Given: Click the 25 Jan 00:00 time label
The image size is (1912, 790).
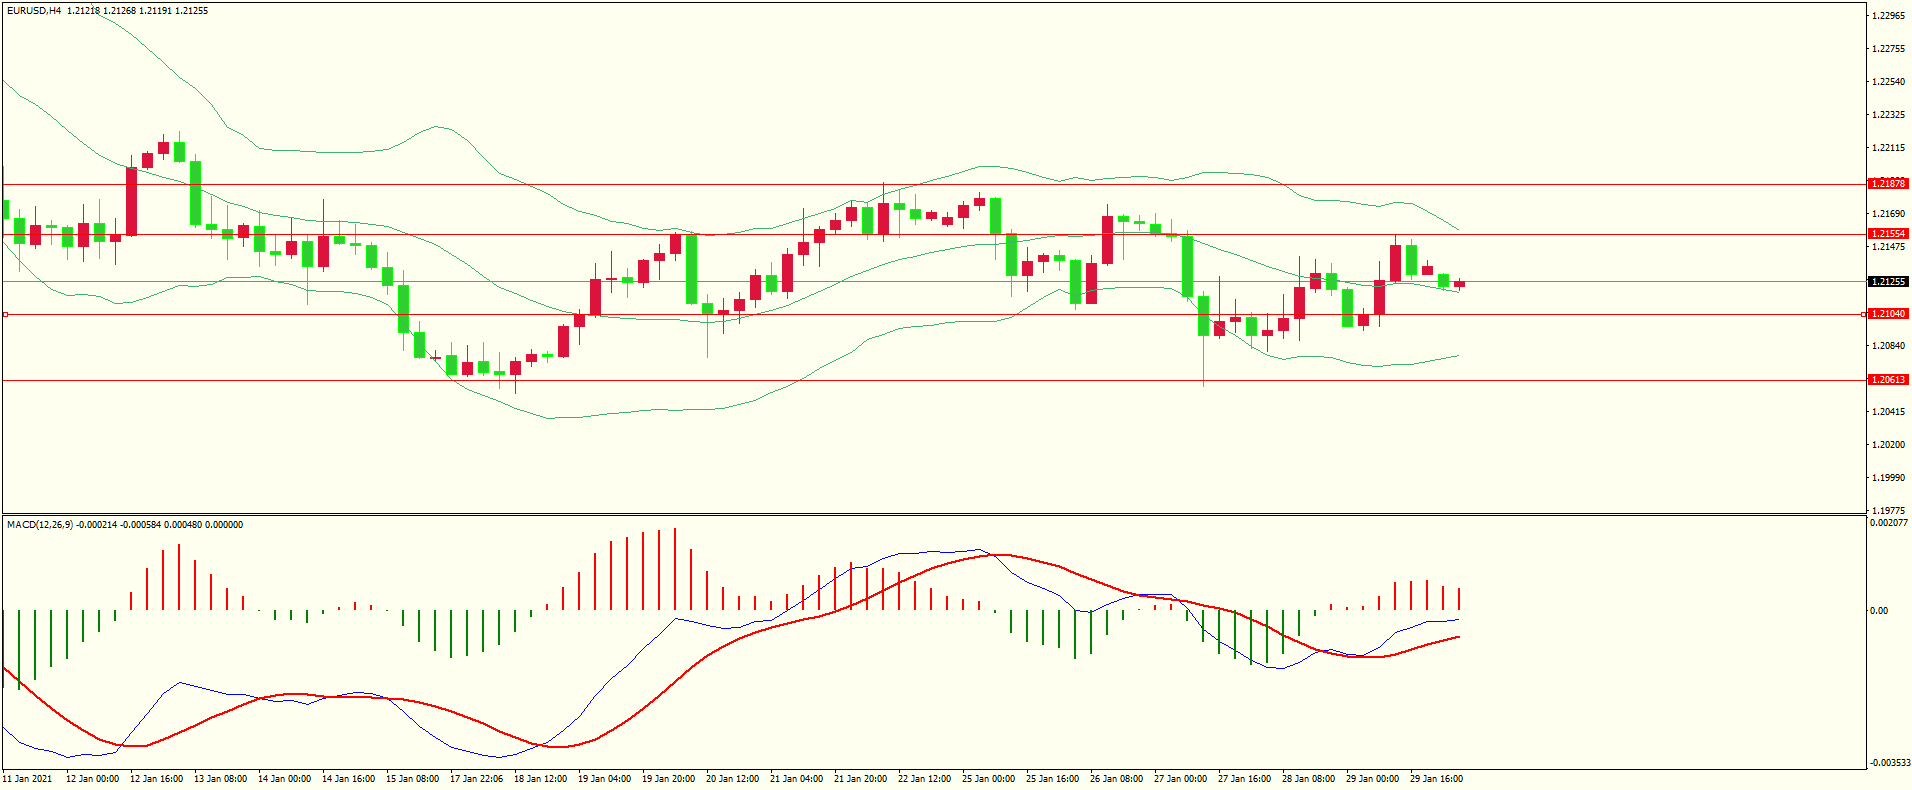Looking at the screenshot, I should point(988,779).
